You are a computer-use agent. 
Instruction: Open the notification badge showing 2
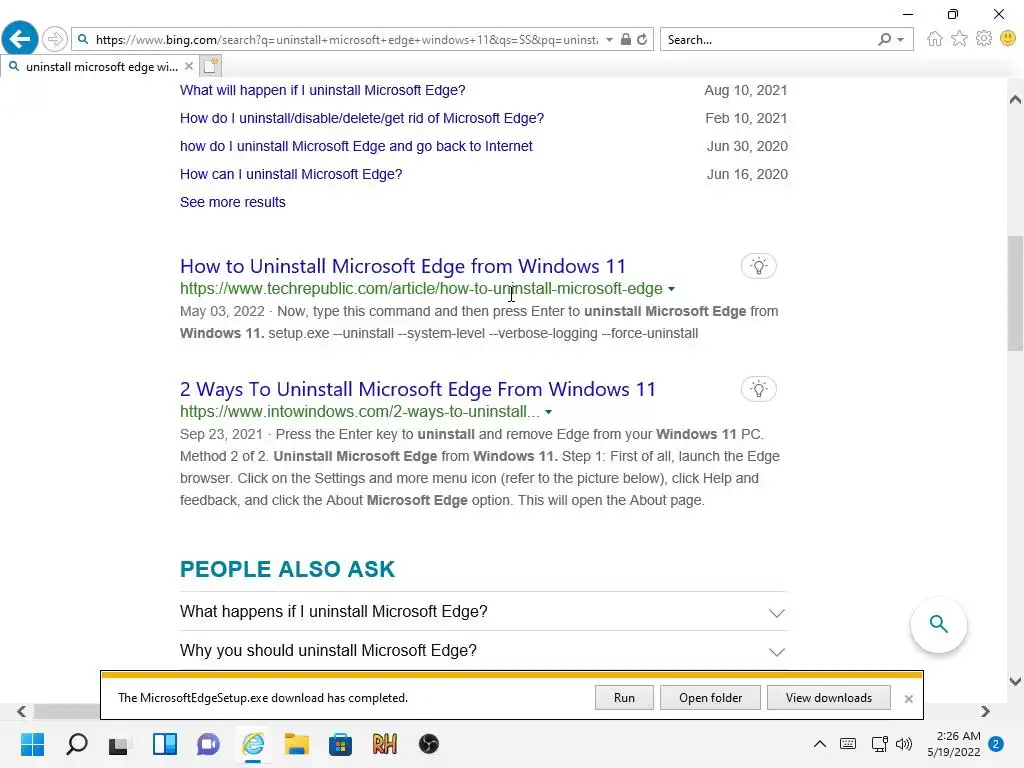pyautogui.click(x=996, y=744)
